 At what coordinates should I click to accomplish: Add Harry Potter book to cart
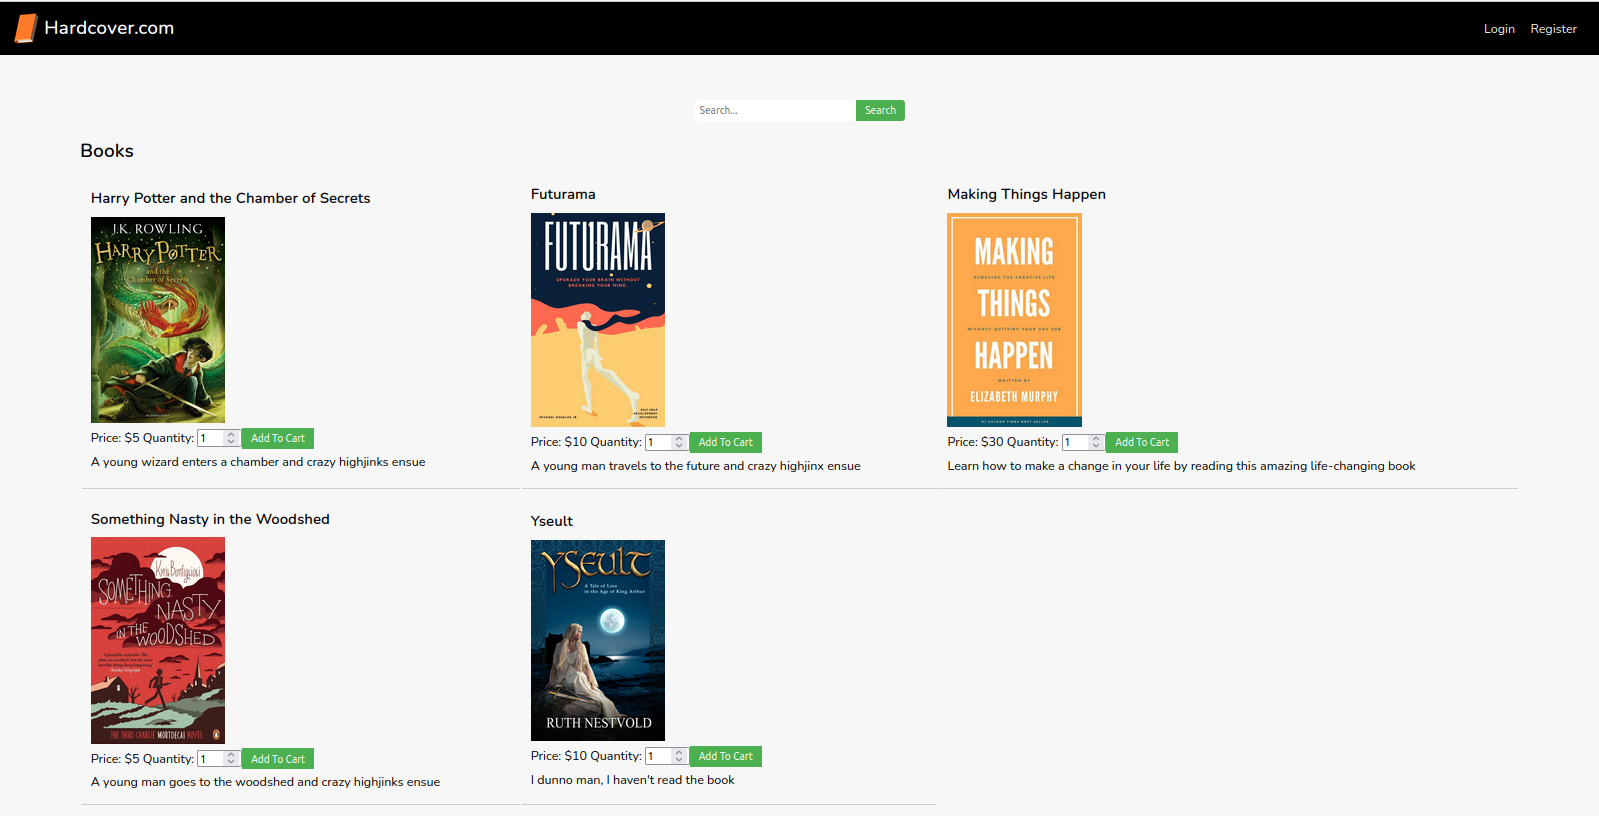278,438
